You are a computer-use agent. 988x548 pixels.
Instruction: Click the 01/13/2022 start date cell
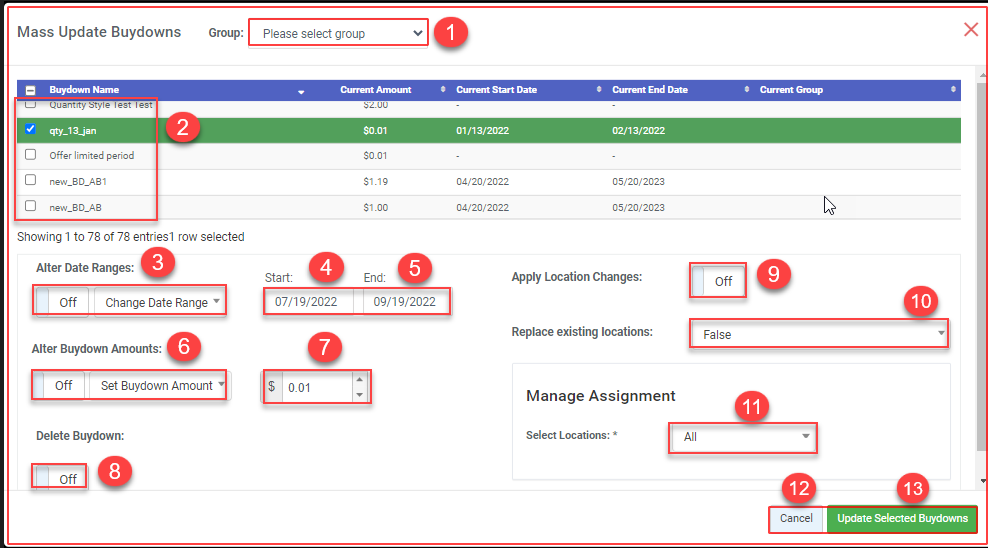coord(483,130)
